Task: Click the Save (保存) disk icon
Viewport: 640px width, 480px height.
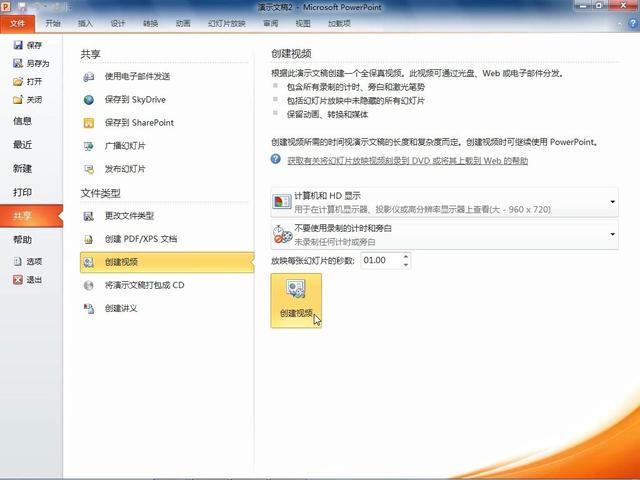Action: (18, 45)
